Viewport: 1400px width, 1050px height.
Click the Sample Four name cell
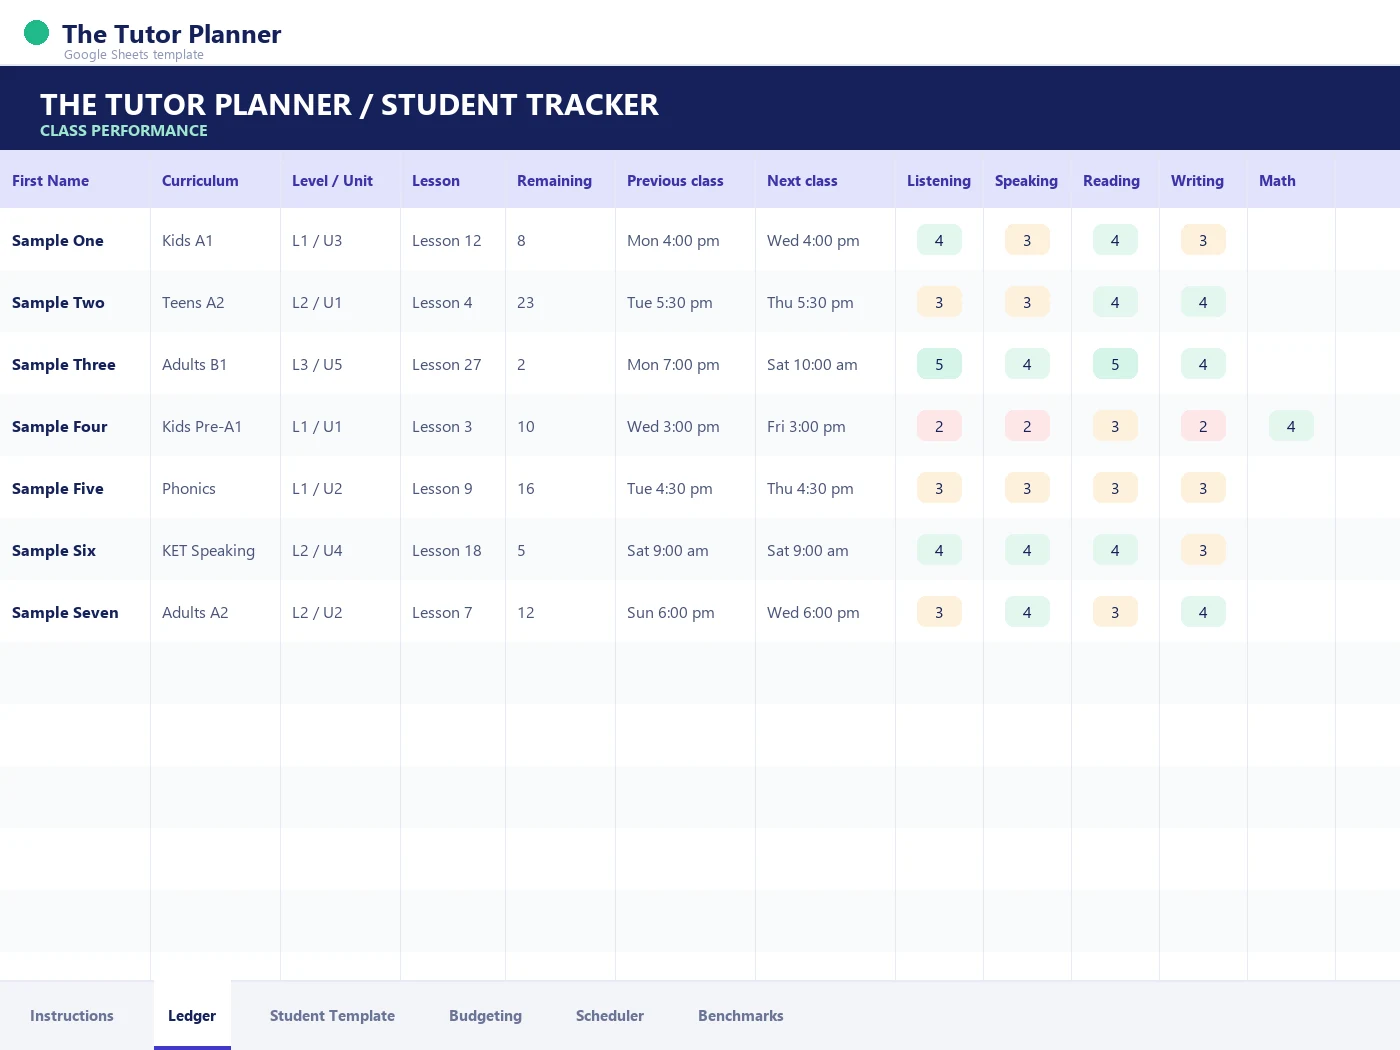pyautogui.click(x=75, y=426)
